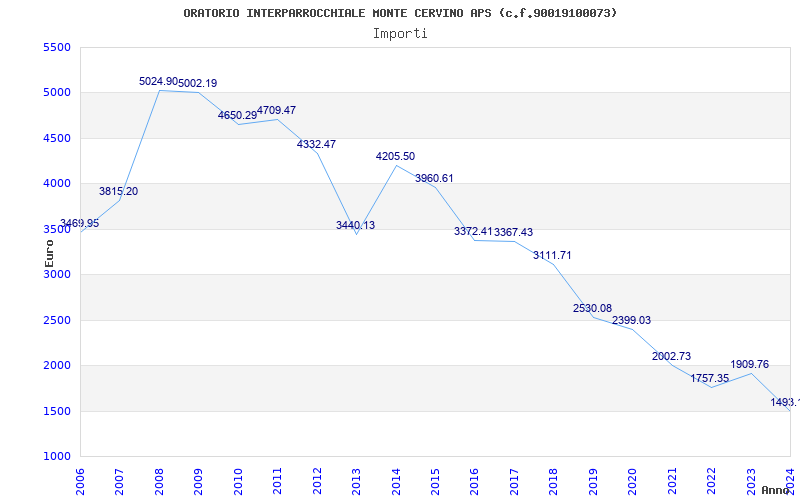Select the 1757.35 data label
800x500 pixels.
coord(710,379)
